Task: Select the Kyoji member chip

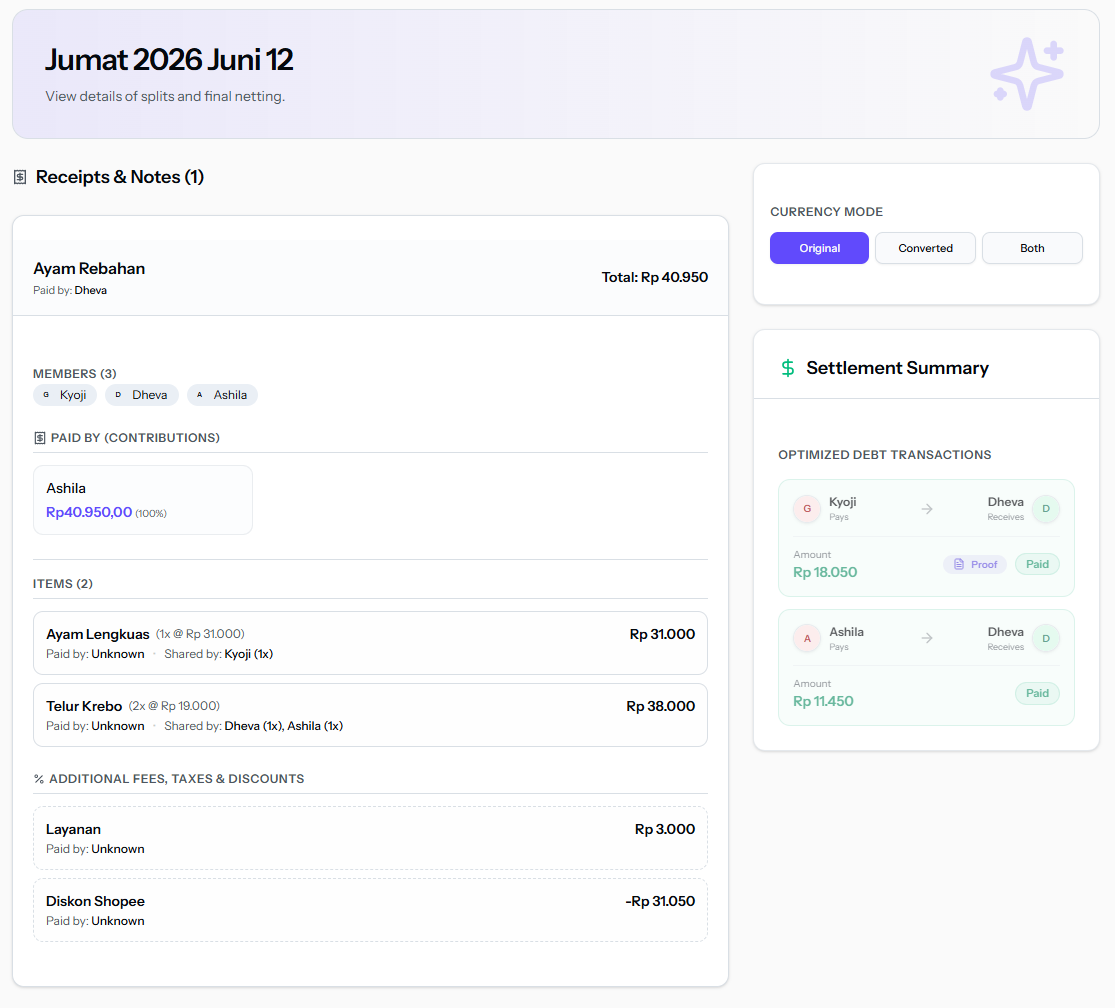Action: 65,395
